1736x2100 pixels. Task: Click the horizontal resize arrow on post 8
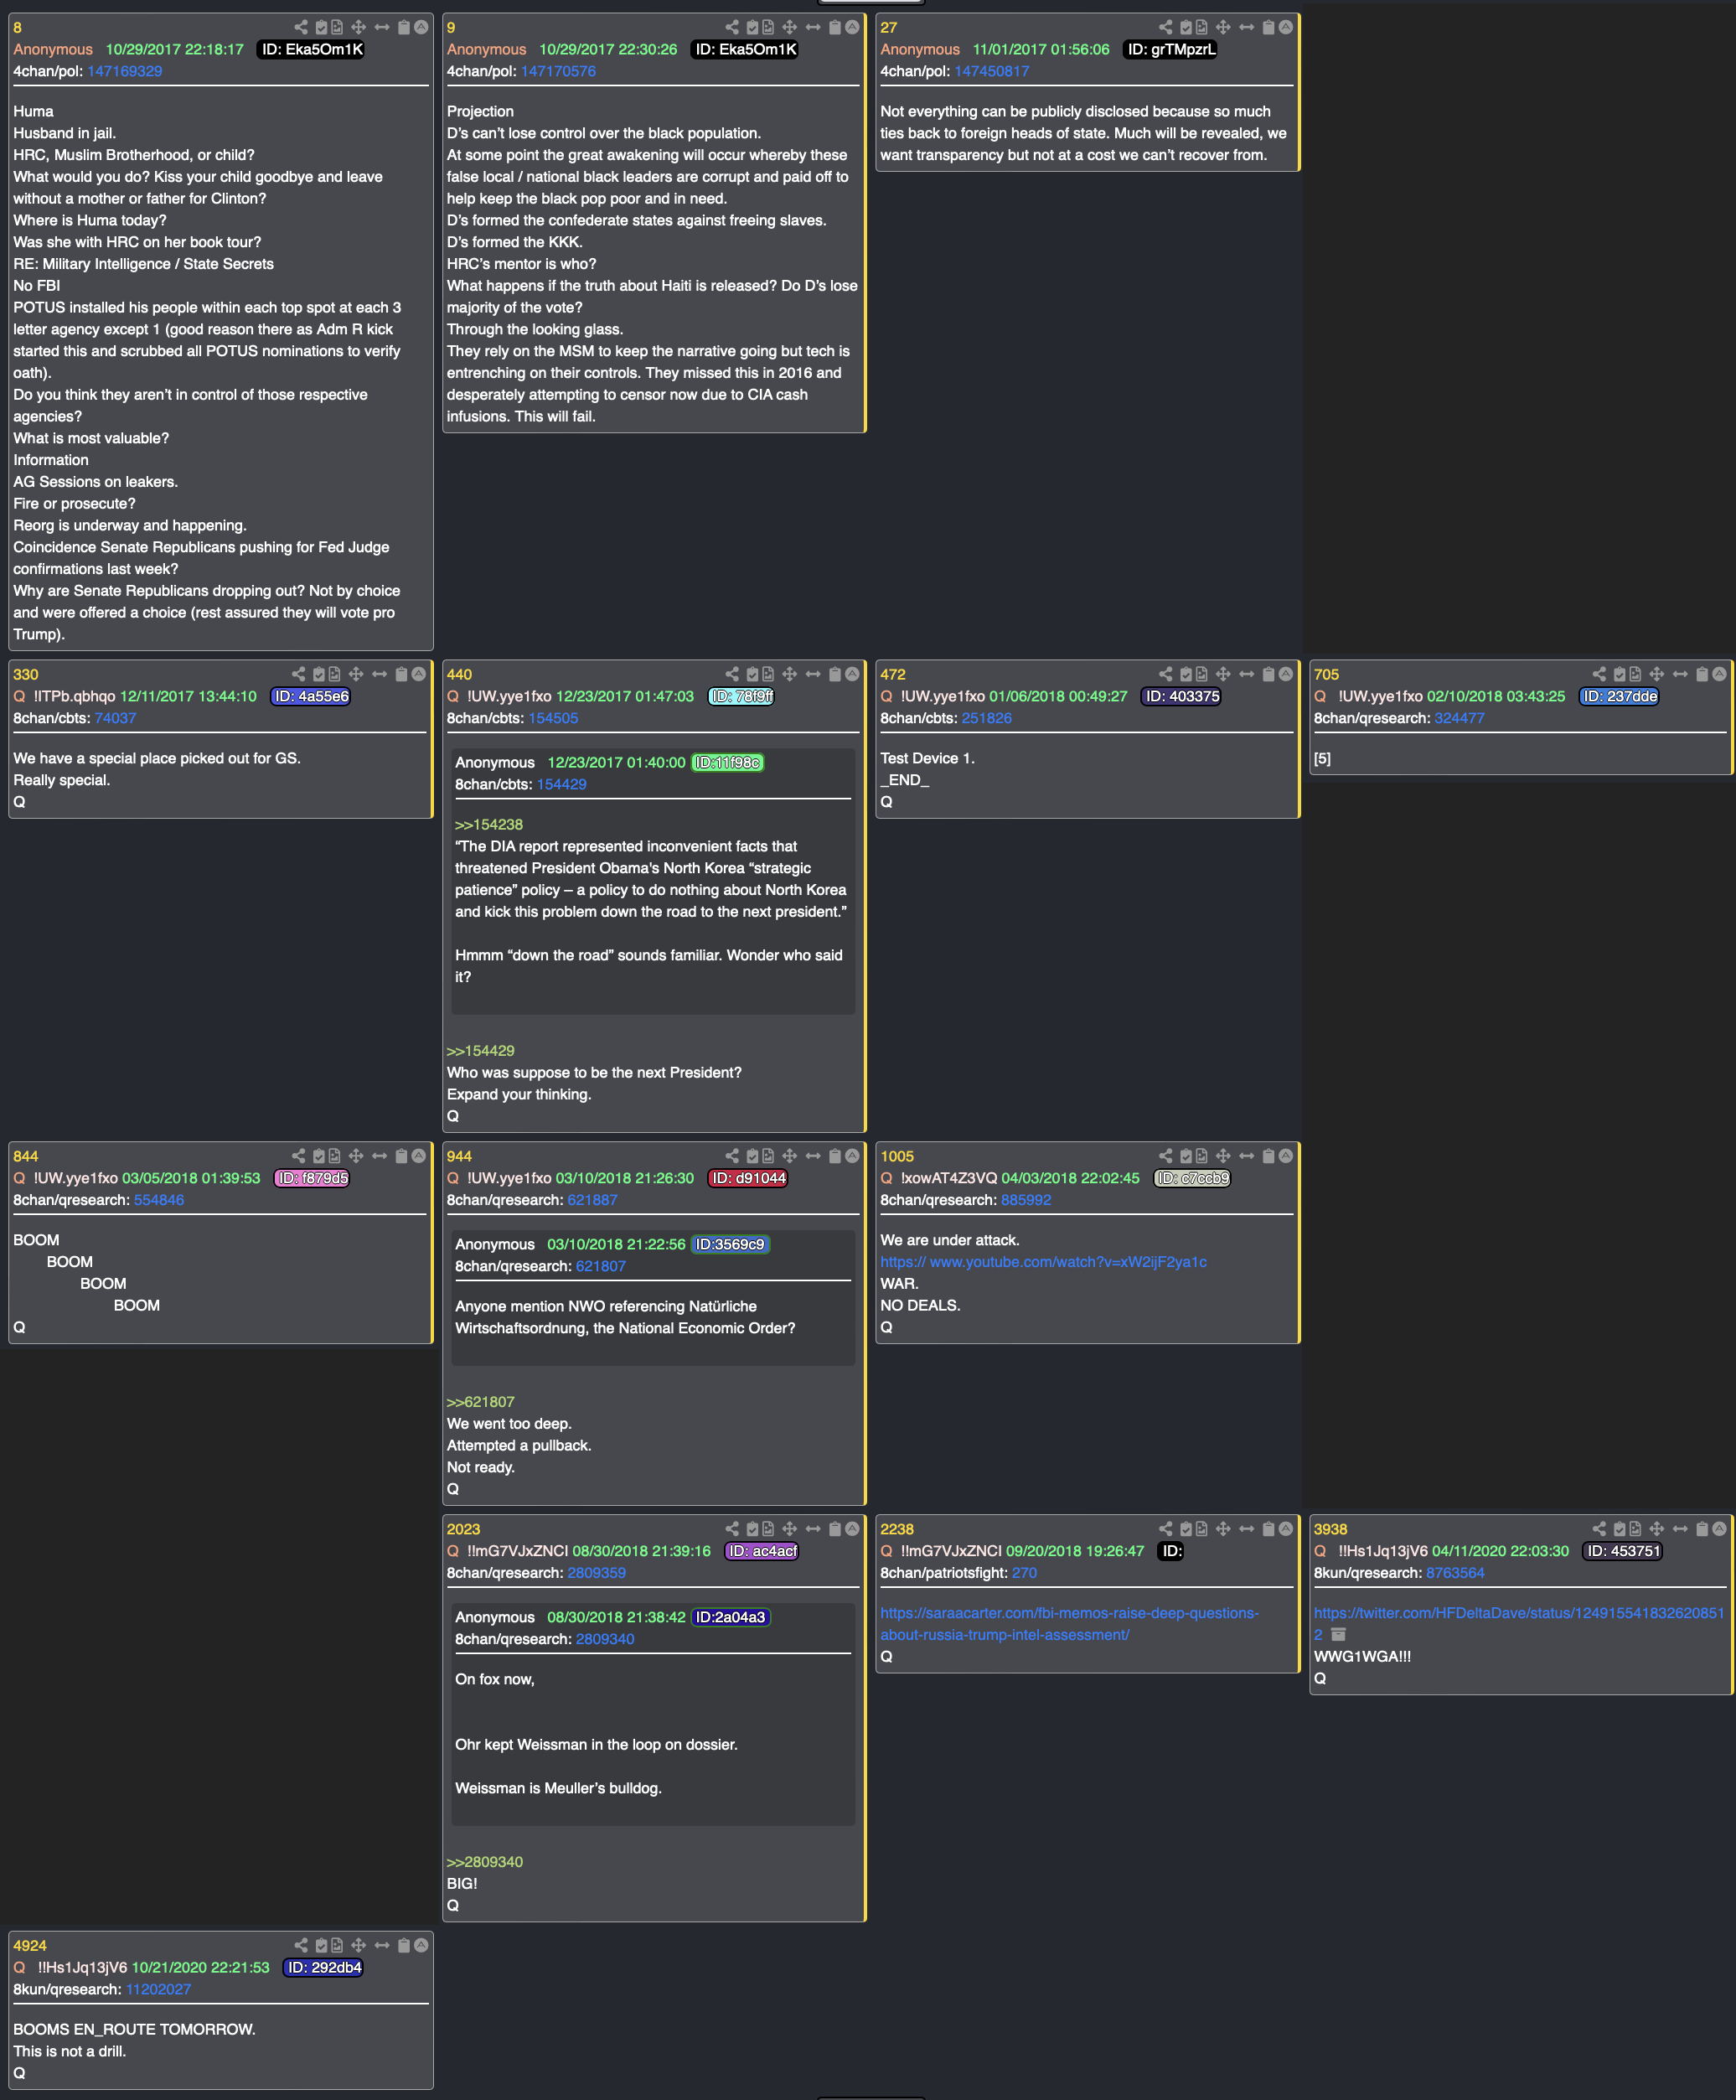tap(382, 27)
